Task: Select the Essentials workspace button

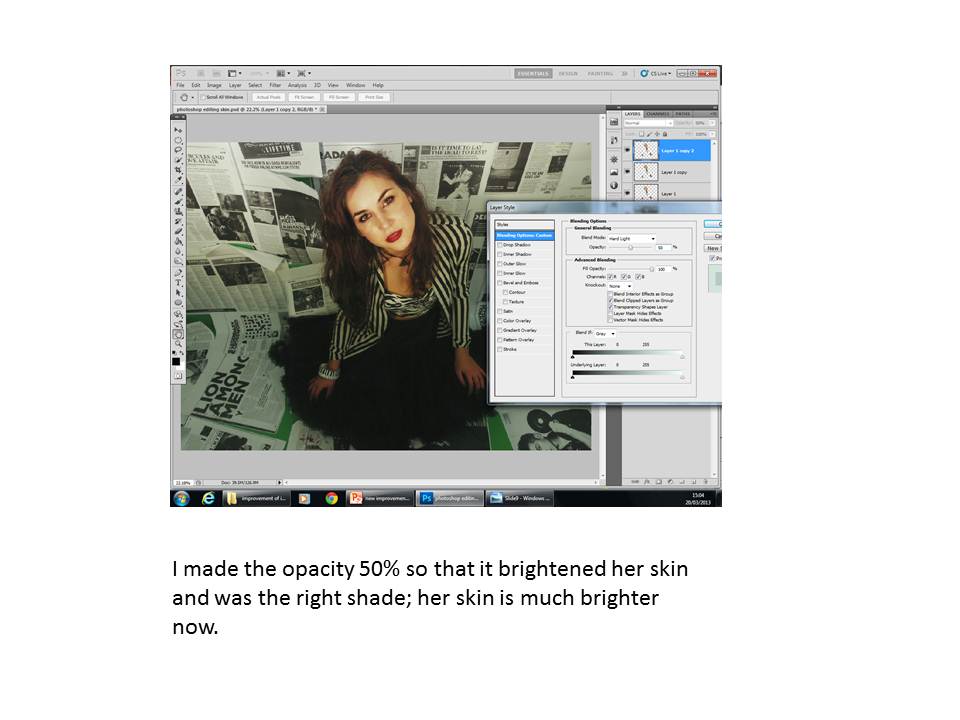Action: click(x=533, y=73)
